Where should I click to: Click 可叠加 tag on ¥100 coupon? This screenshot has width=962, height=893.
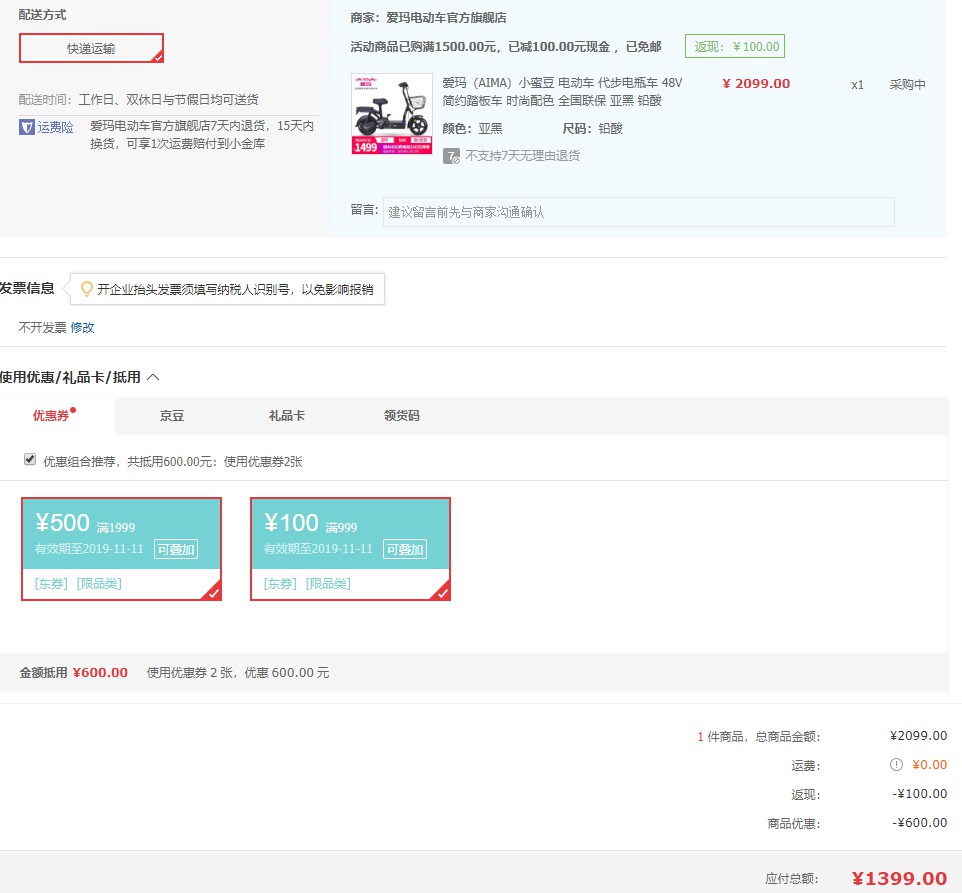pyautogui.click(x=404, y=550)
